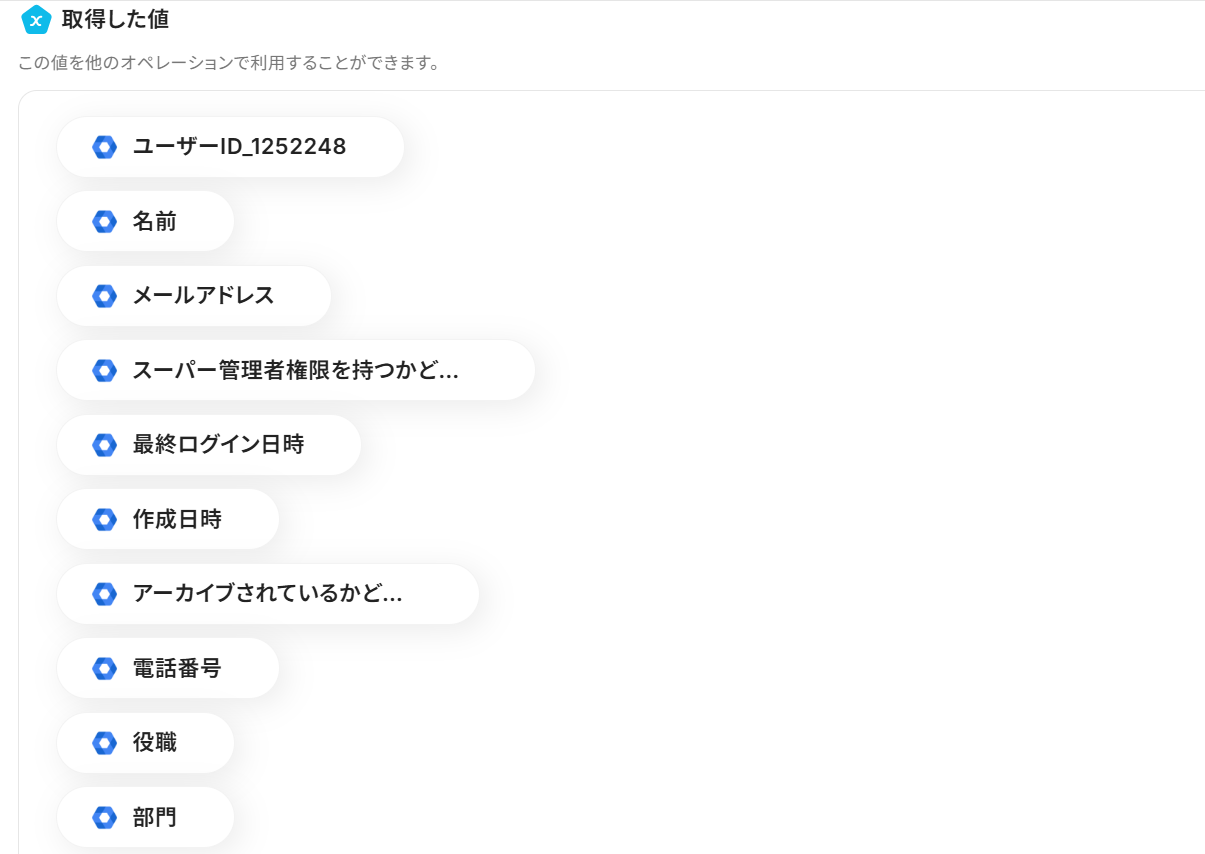1205x854 pixels.
Task: Select the 名前 value chip
Action: pos(155,221)
